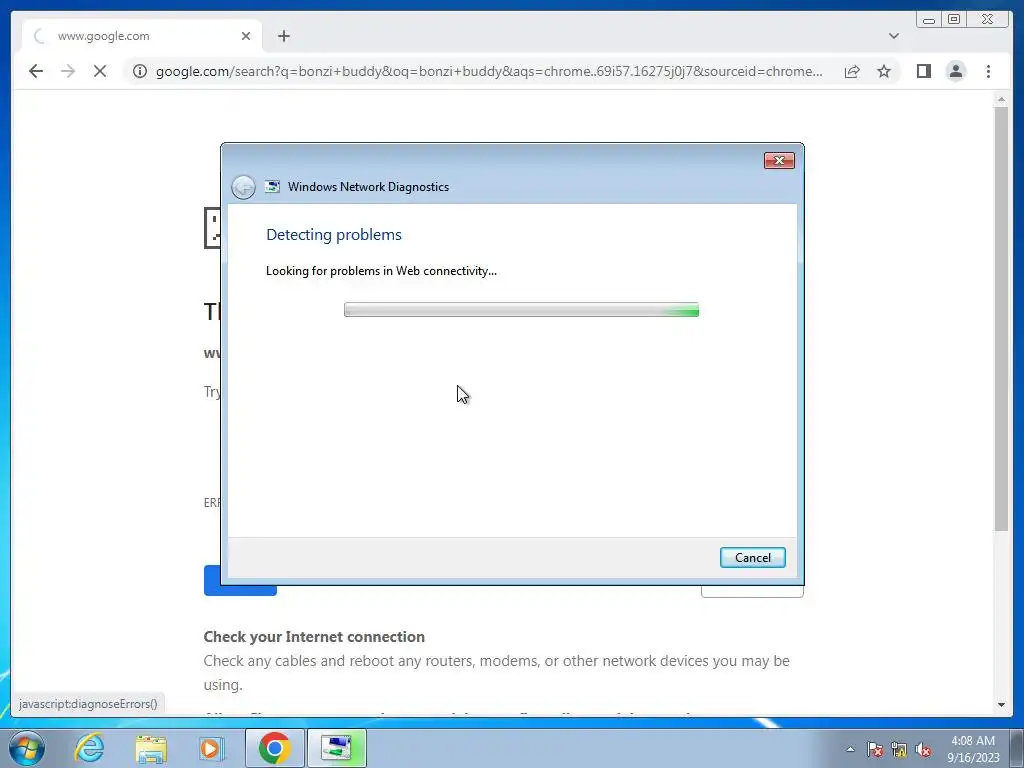
Task: Open Chrome side panel icon
Action: tap(923, 71)
